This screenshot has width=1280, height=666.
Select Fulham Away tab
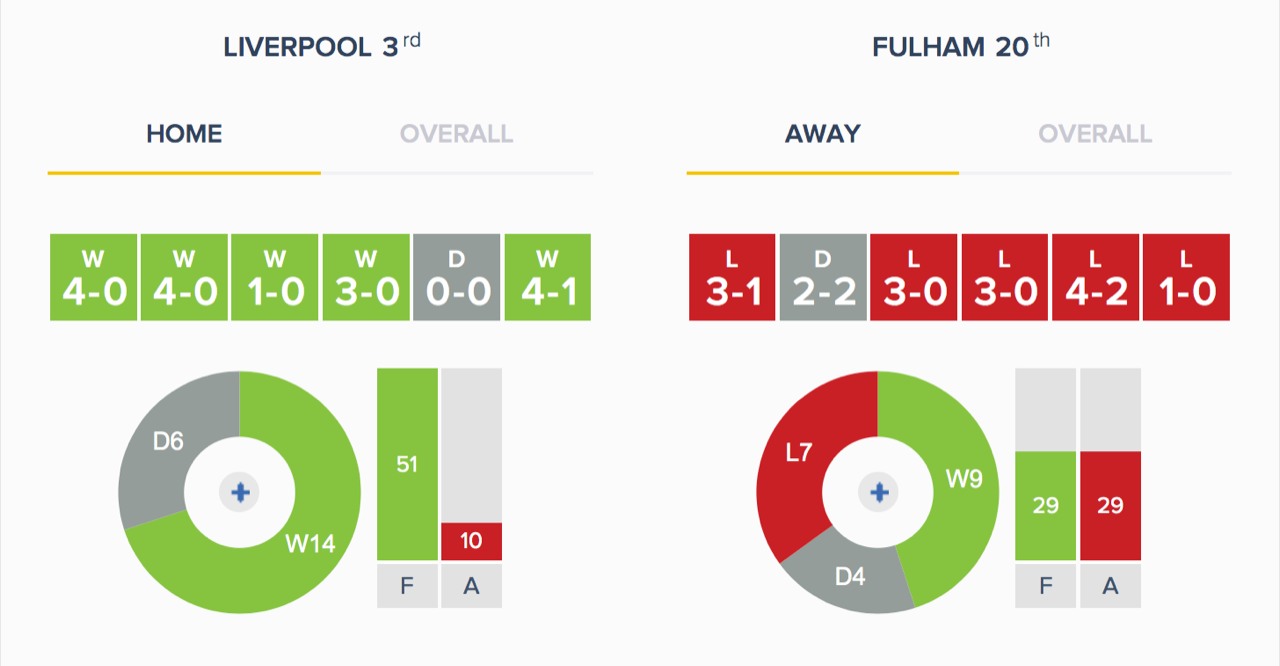pos(823,134)
